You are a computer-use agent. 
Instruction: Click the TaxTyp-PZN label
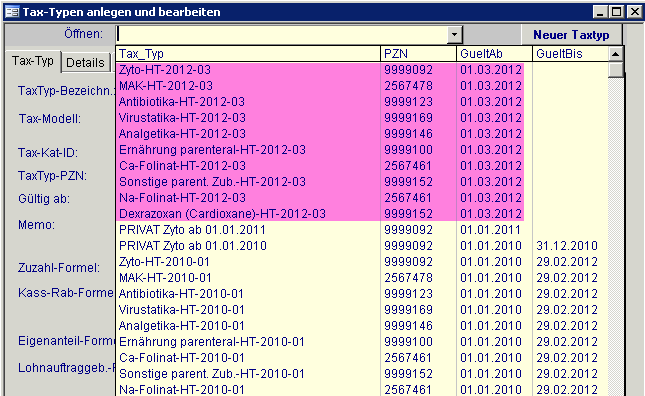pos(52,176)
